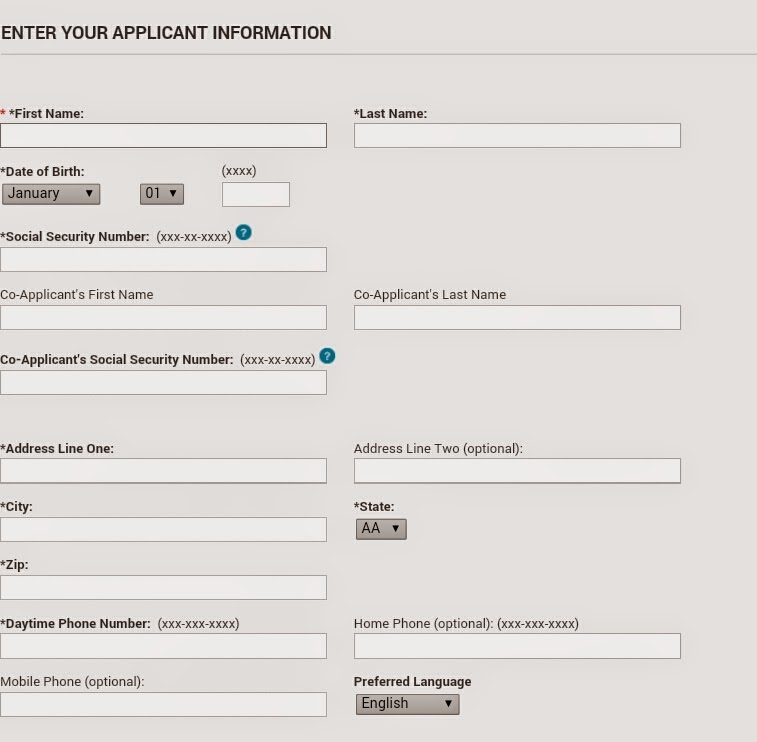Click the Co-Applicant's Last Name field
This screenshot has height=742, width=757.
click(x=517, y=318)
